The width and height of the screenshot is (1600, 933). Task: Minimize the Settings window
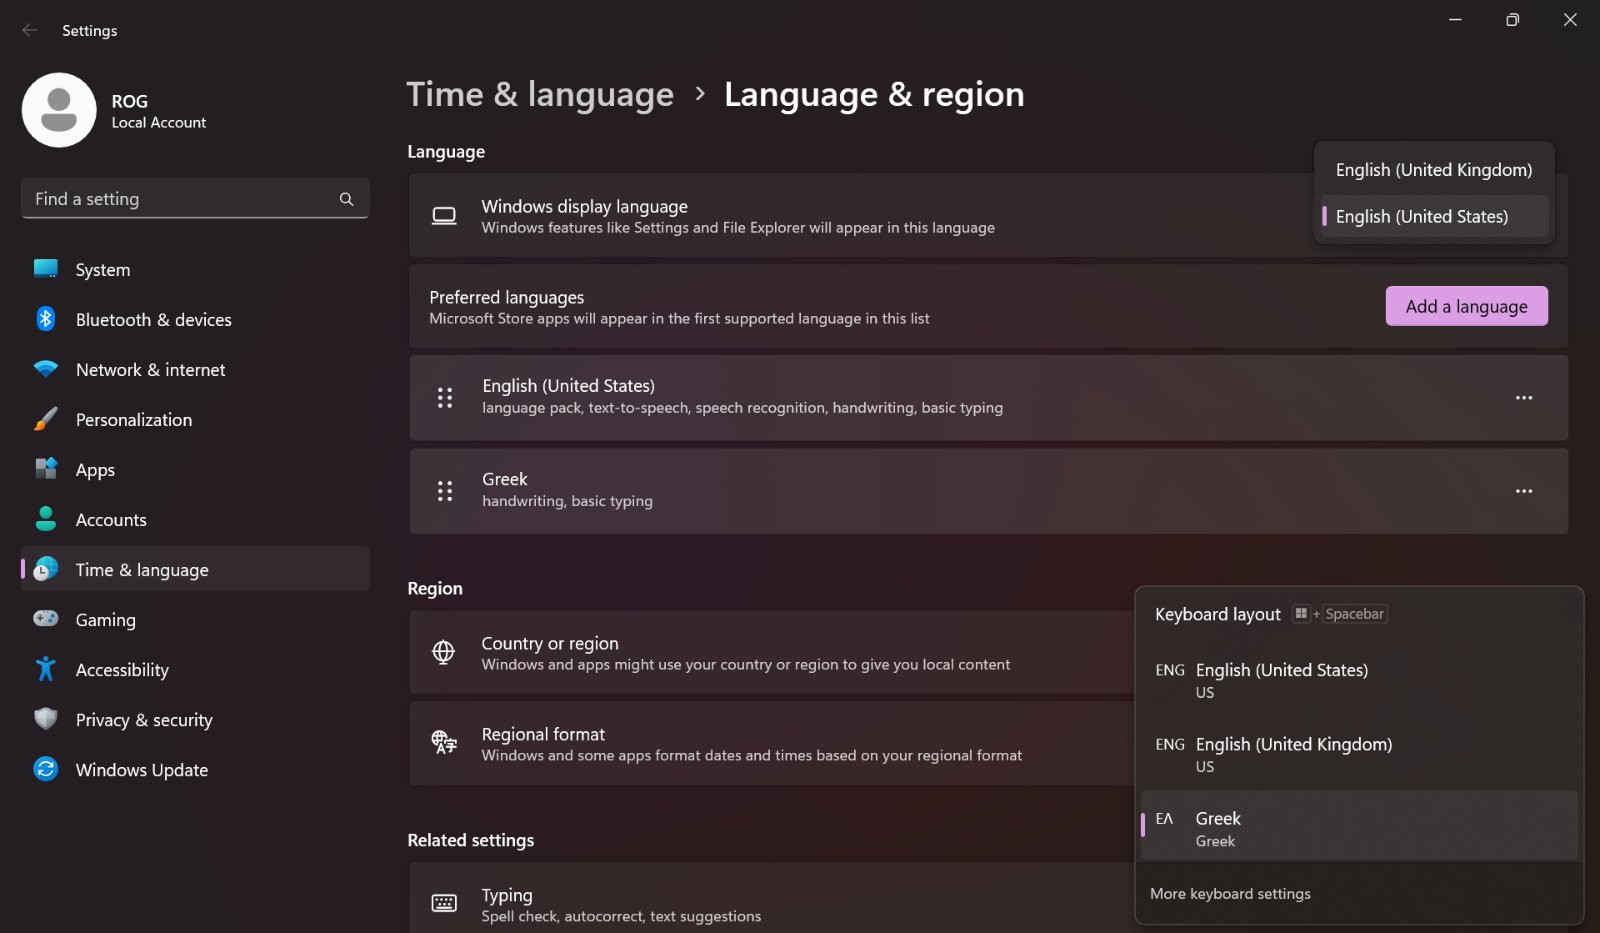point(1455,20)
